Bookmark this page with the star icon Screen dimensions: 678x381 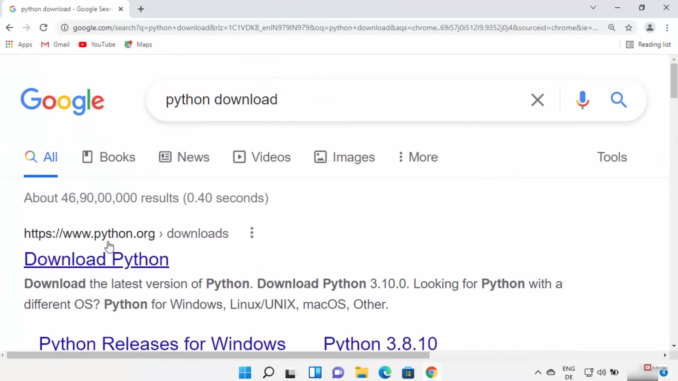click(629, 28)
